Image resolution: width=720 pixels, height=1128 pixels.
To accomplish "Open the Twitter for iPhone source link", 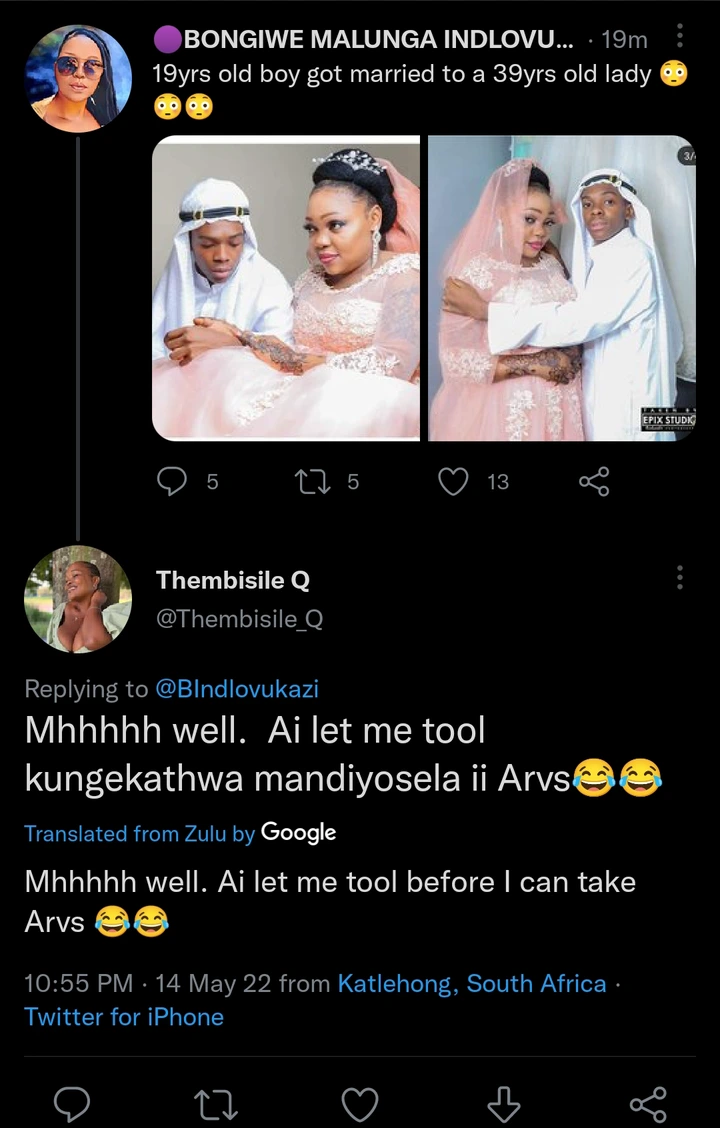I will pos(124,1017).
